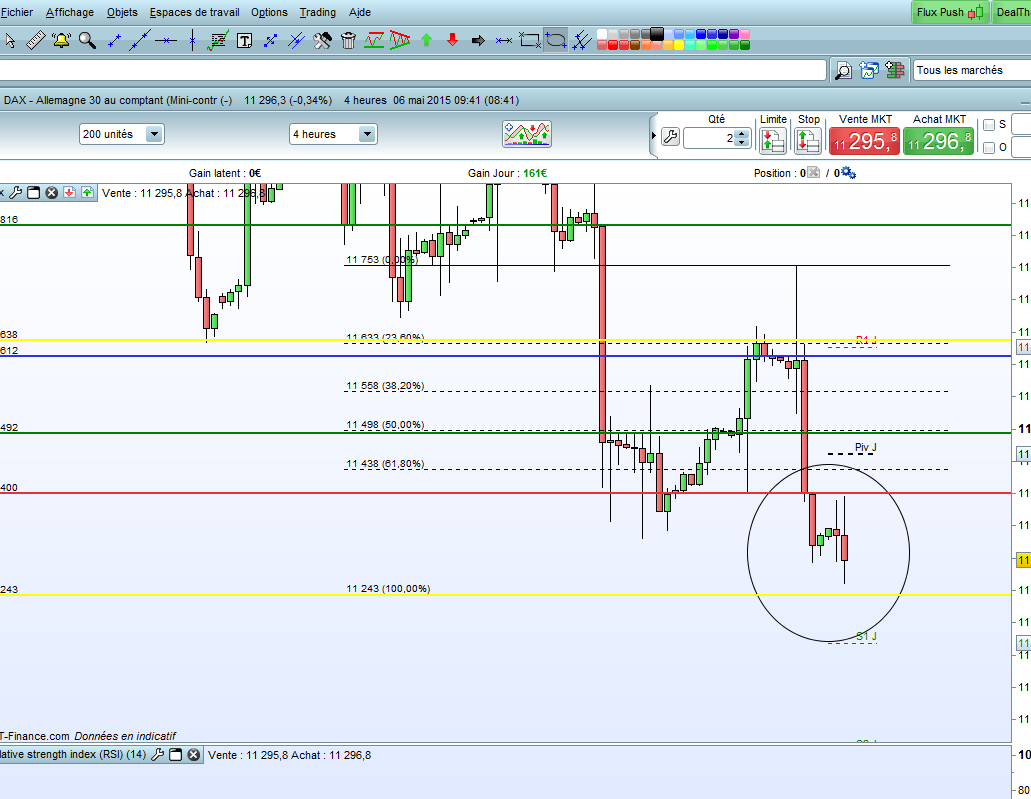Click the market search input field
This screenshot has width=1031, height=799.
coord(413,70)
